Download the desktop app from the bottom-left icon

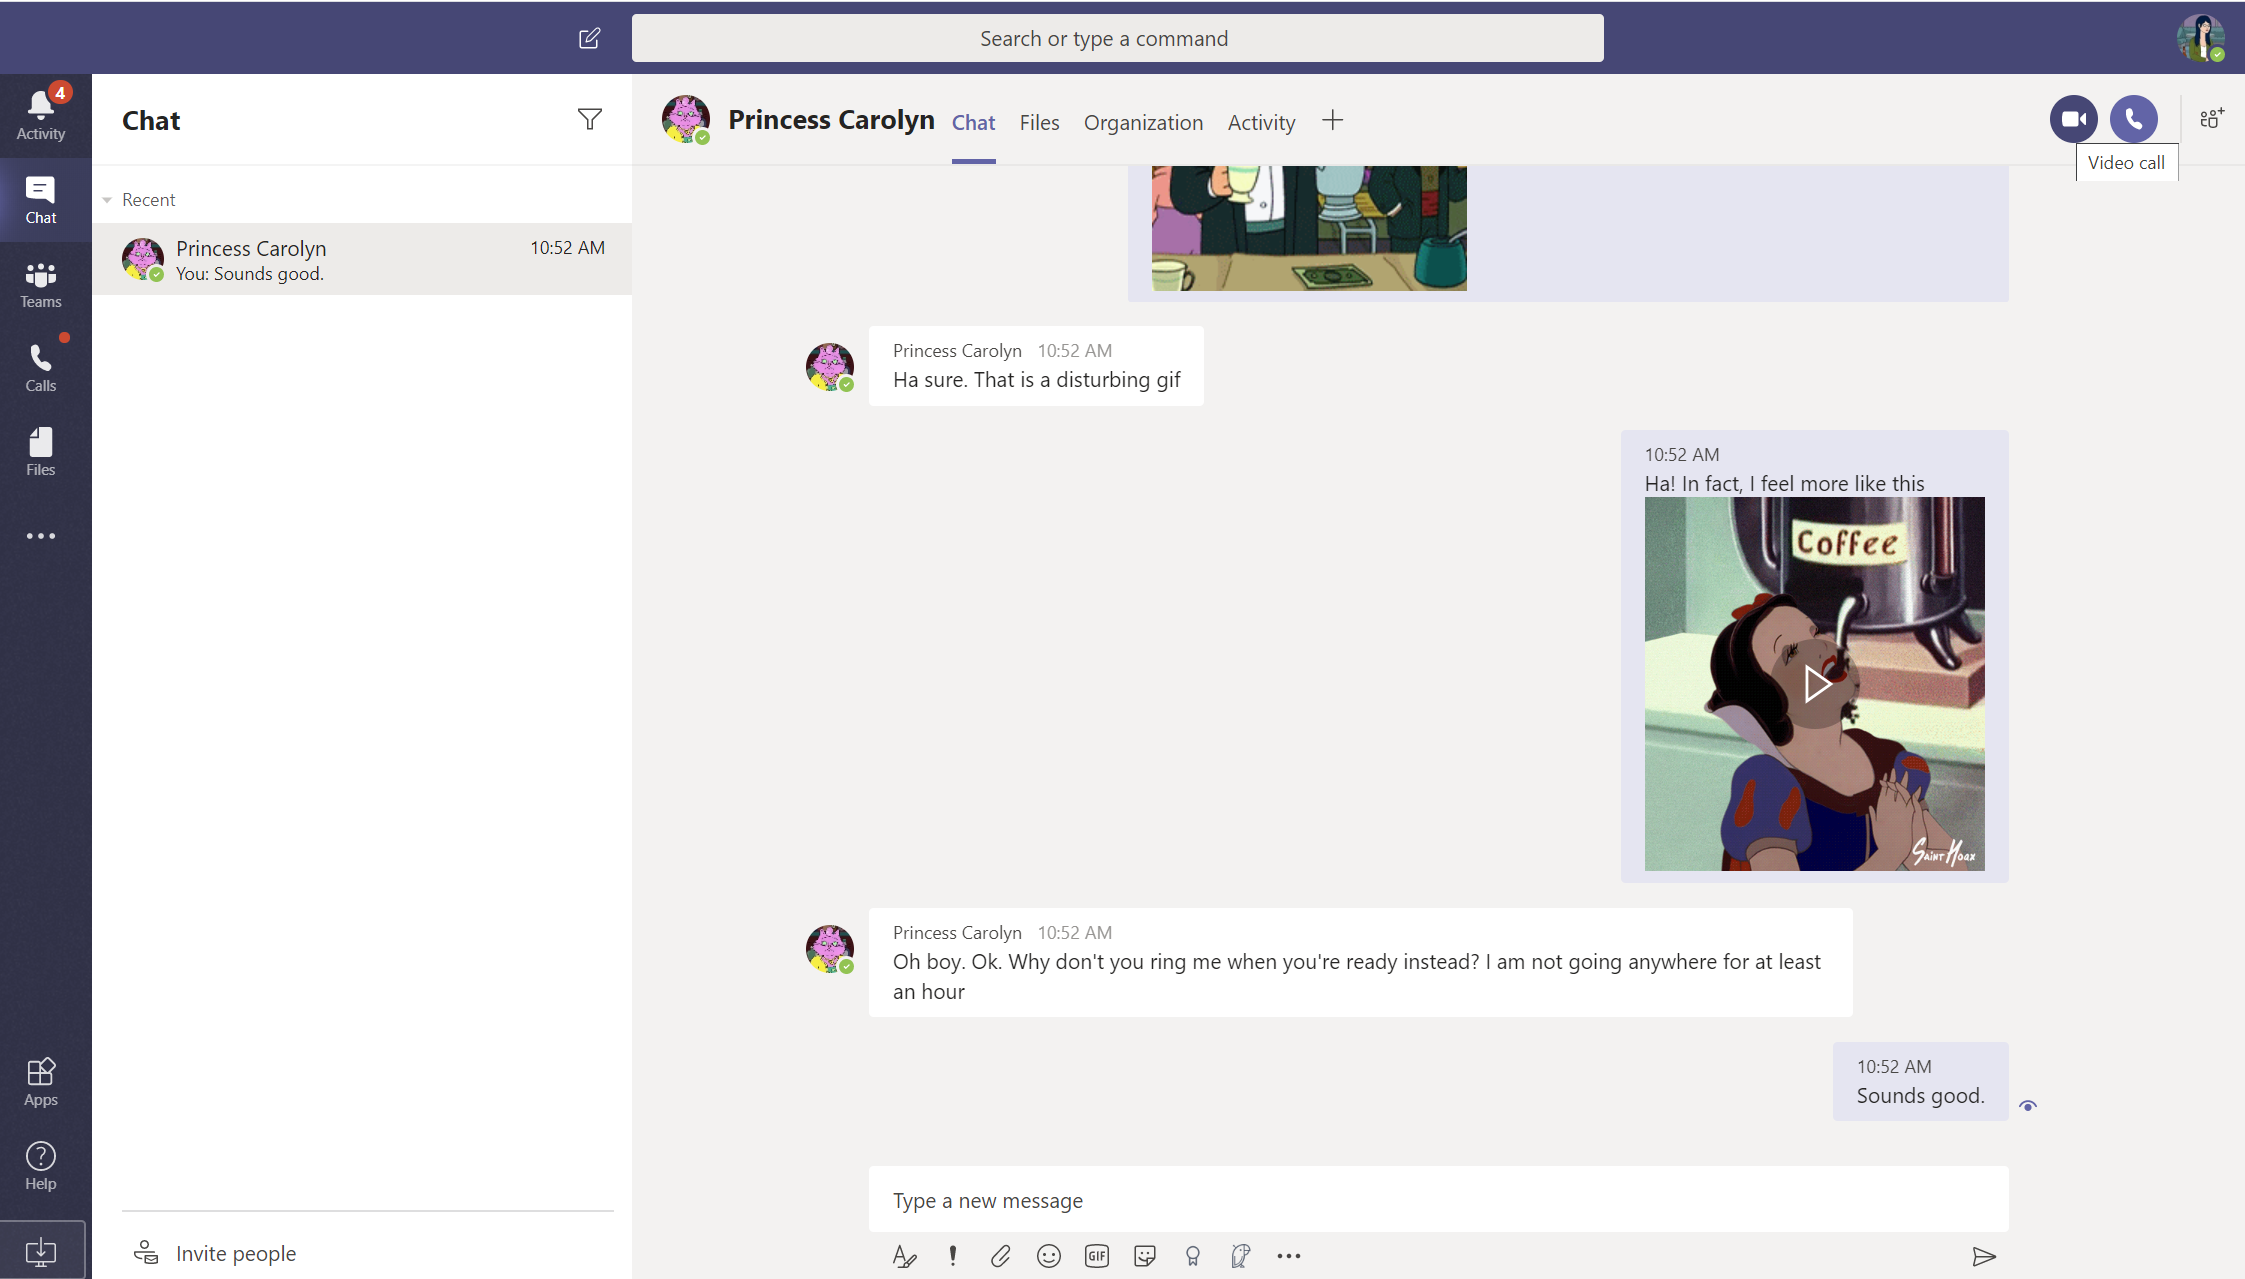pos(41,1251)
